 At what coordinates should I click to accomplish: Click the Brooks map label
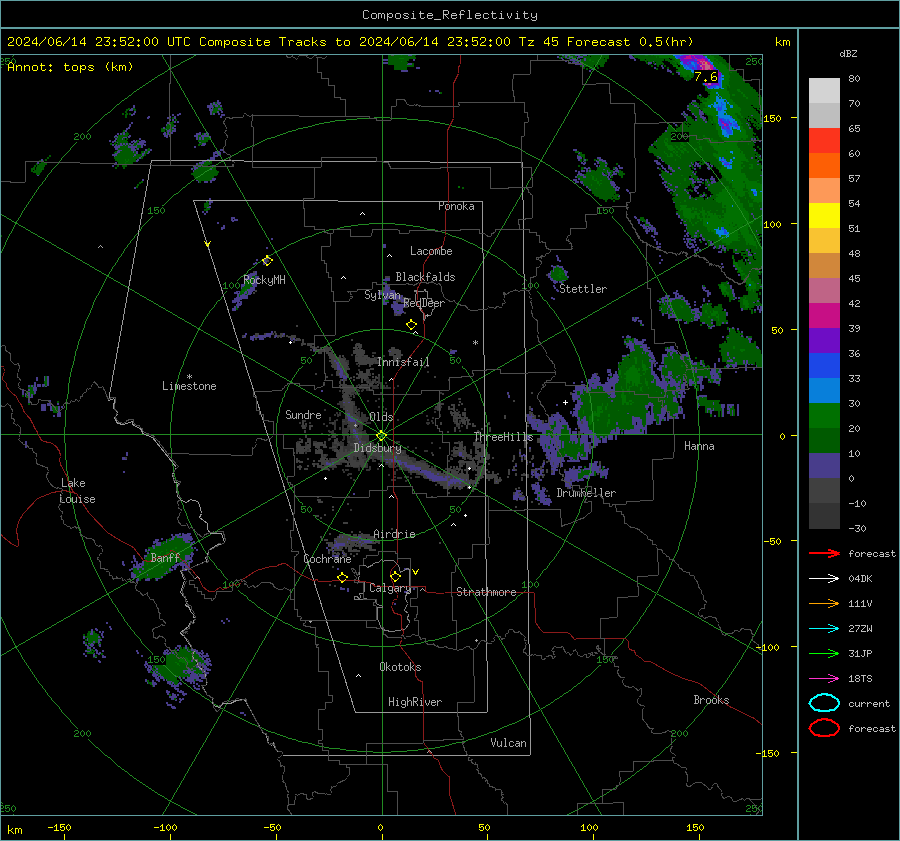pos(711,700)
